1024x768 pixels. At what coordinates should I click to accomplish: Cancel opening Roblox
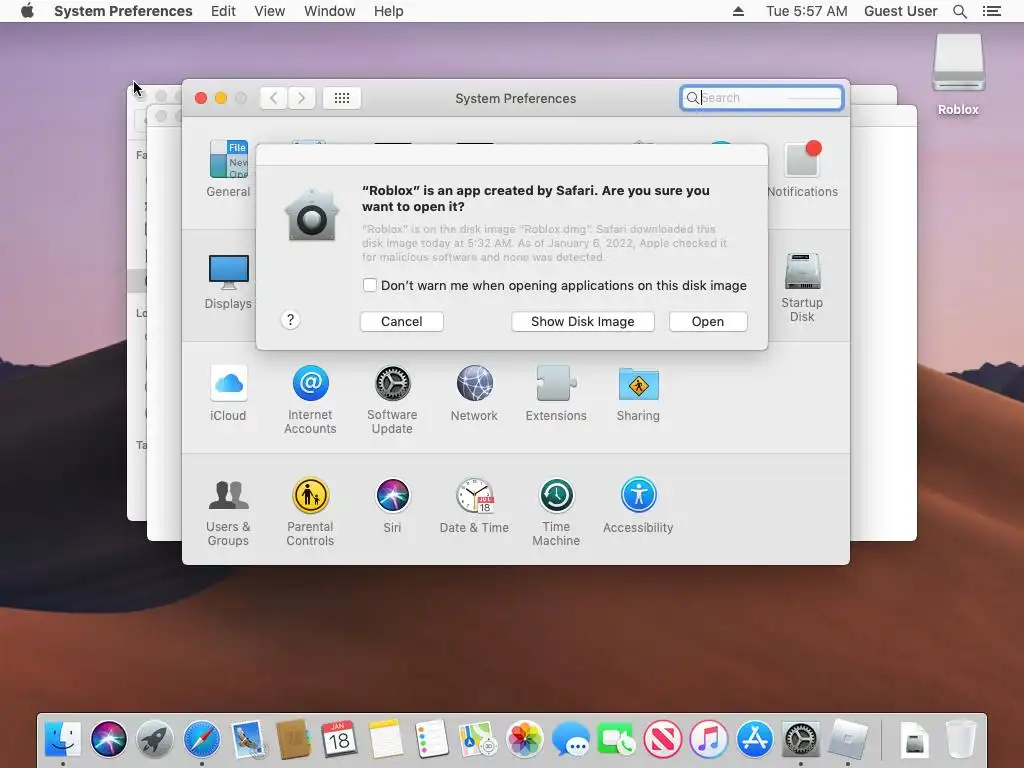coord(402,321)
